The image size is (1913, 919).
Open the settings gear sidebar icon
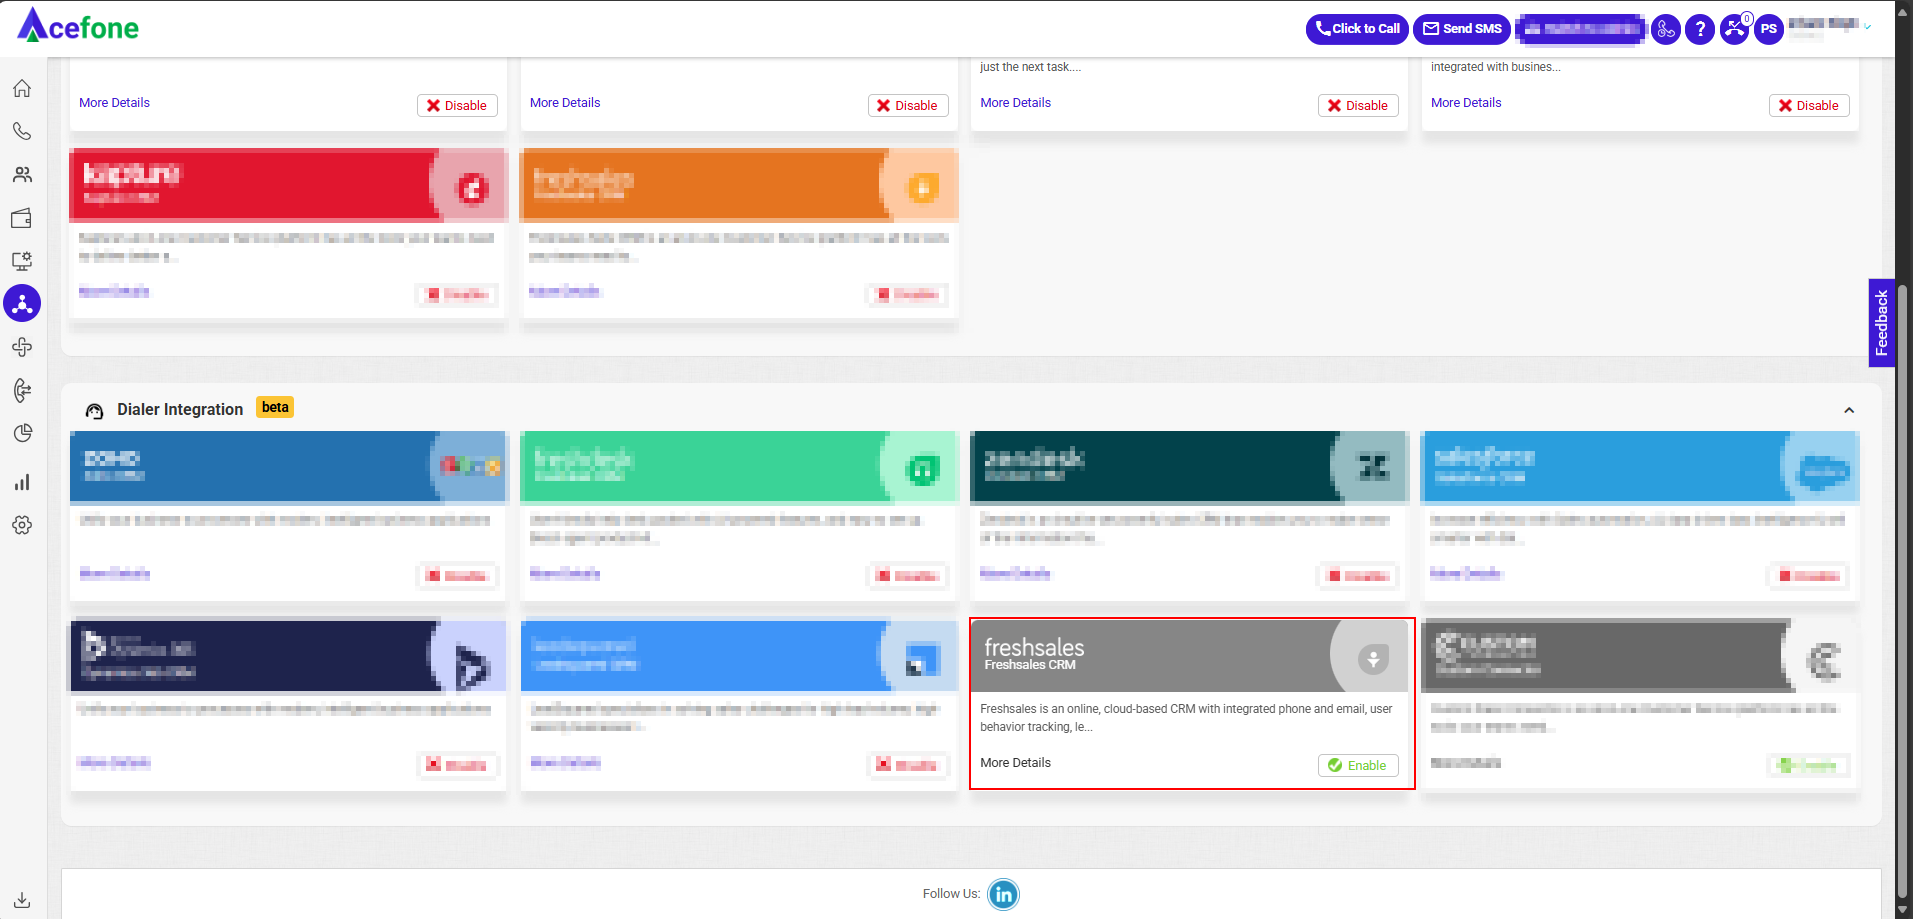pyautogui.click(x=22, y=525)
